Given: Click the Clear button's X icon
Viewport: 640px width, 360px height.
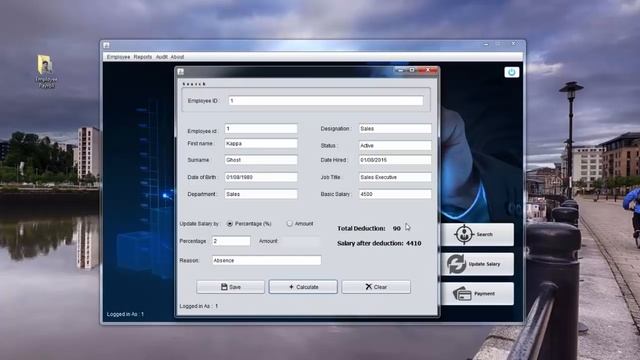Looking at the screenshot, I should (369, 287).
